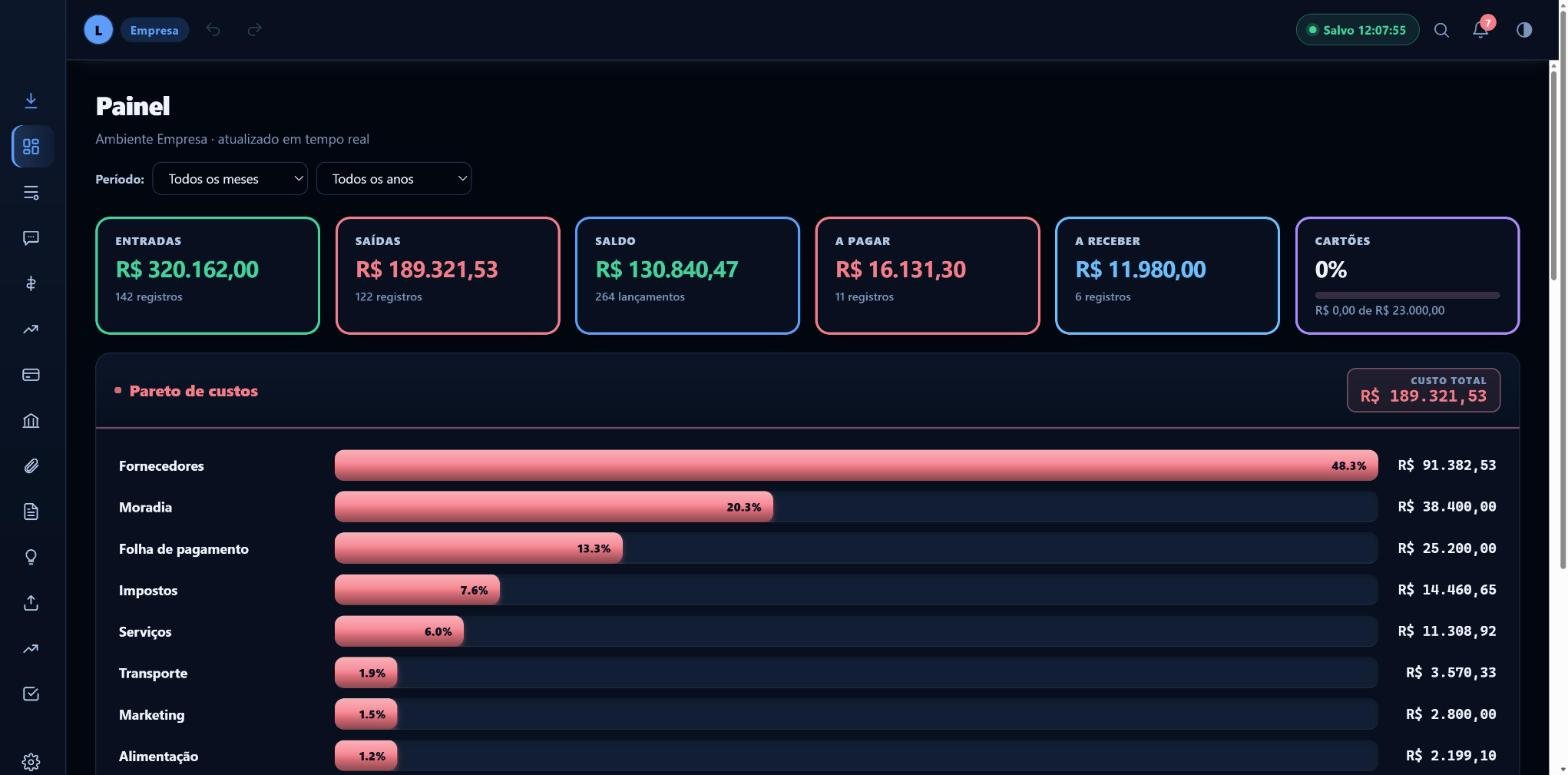
Task: Click the 'Painel' page title
Action: click(133, 106)
